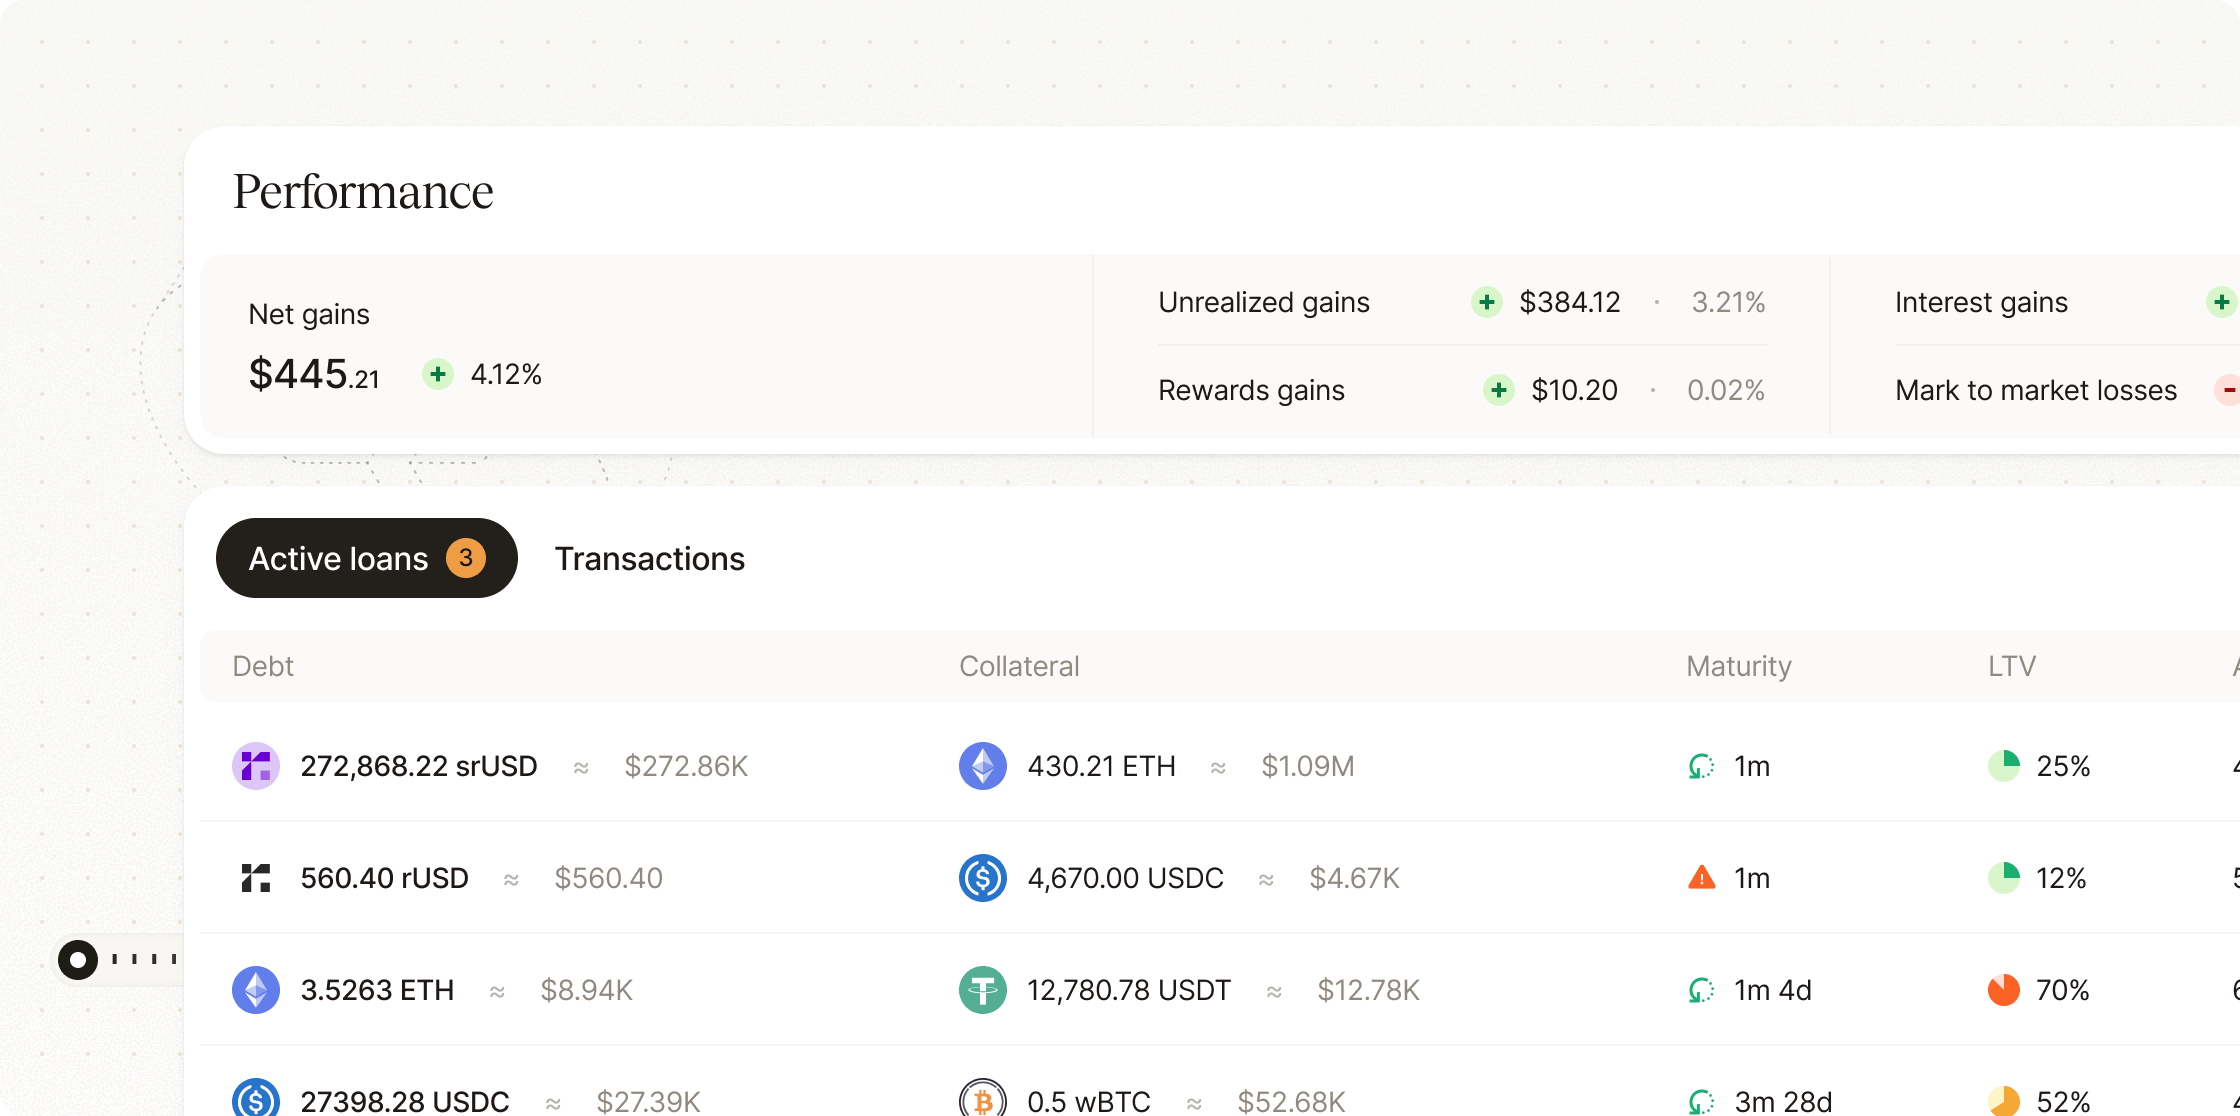Click the 4,670.00 USDC collateral amount
Screen dimensions: 2240x1116
[1125, 878]
